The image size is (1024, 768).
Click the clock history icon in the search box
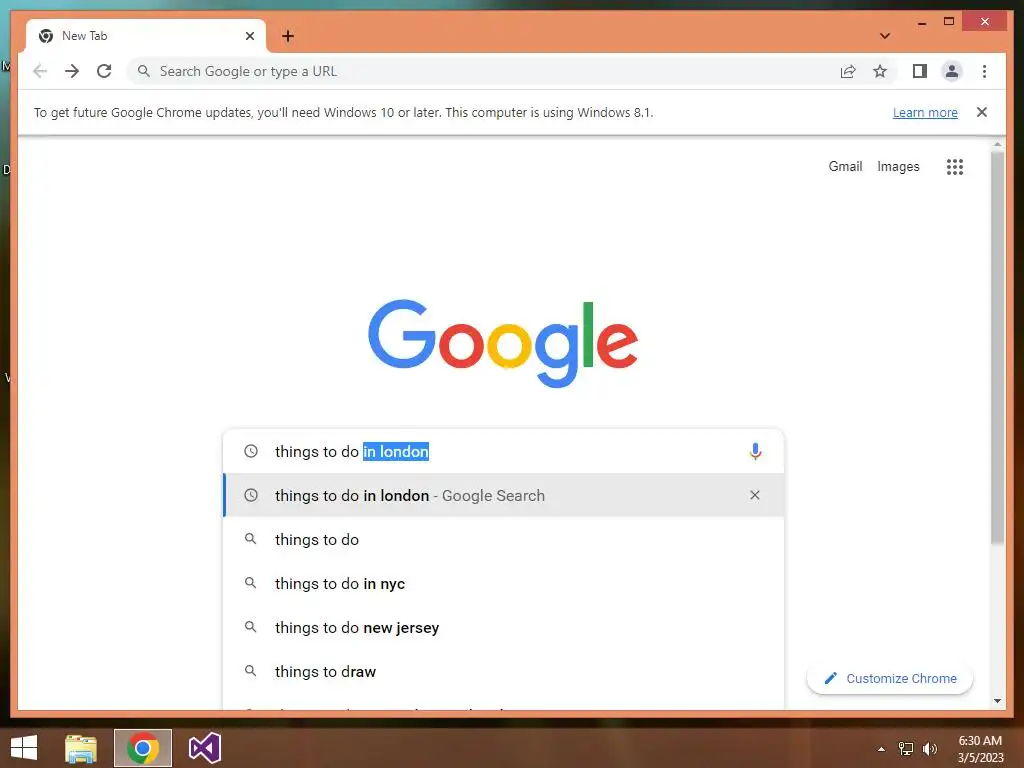coord(251,451)
